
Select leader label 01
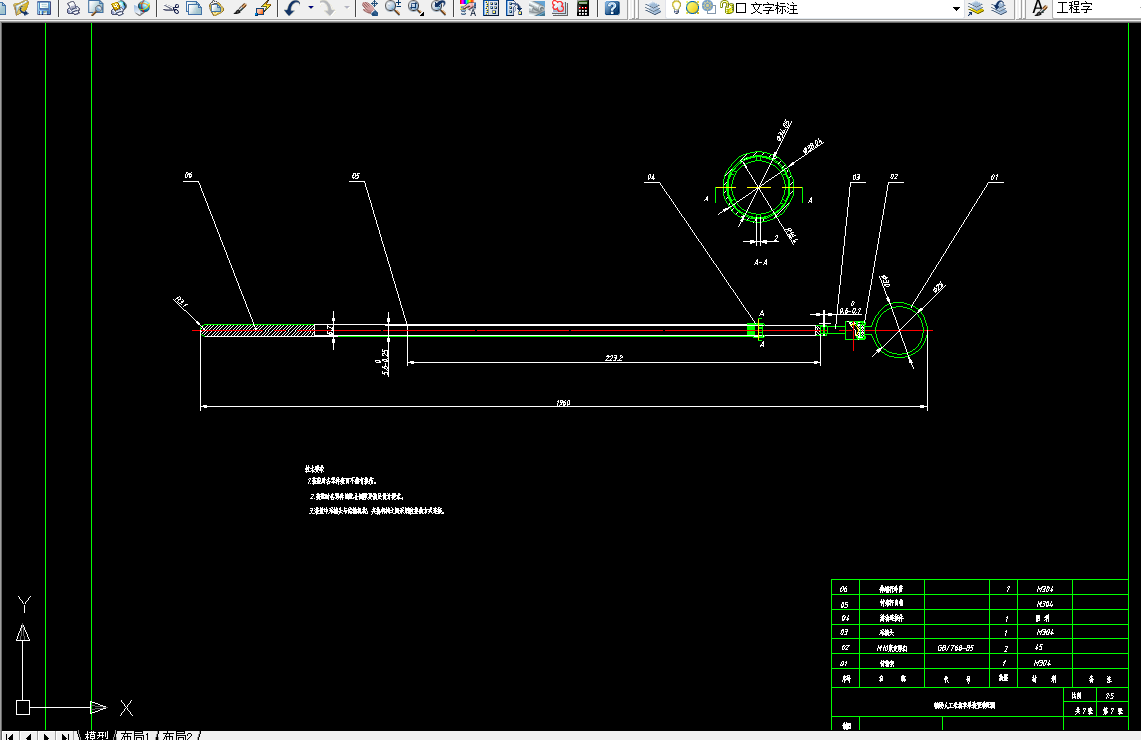coord(994,177)
